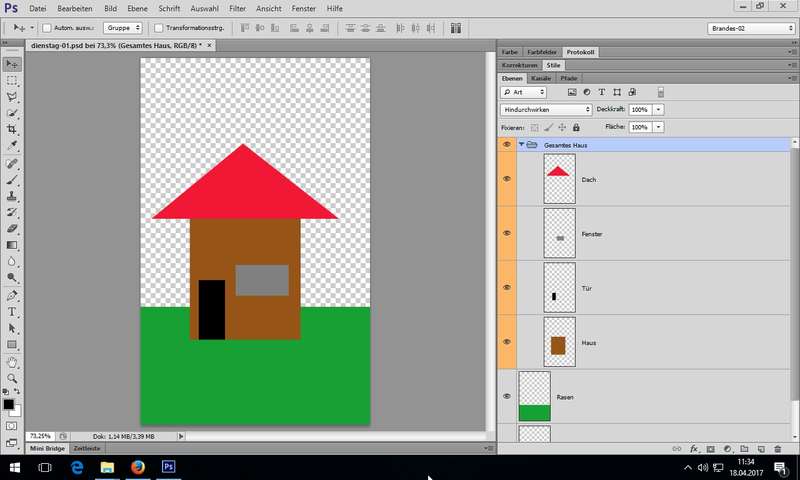Screen dimensions: 800x480
Task: Select the Type tool
Action: pyautogui.click(x=12, y=312)
